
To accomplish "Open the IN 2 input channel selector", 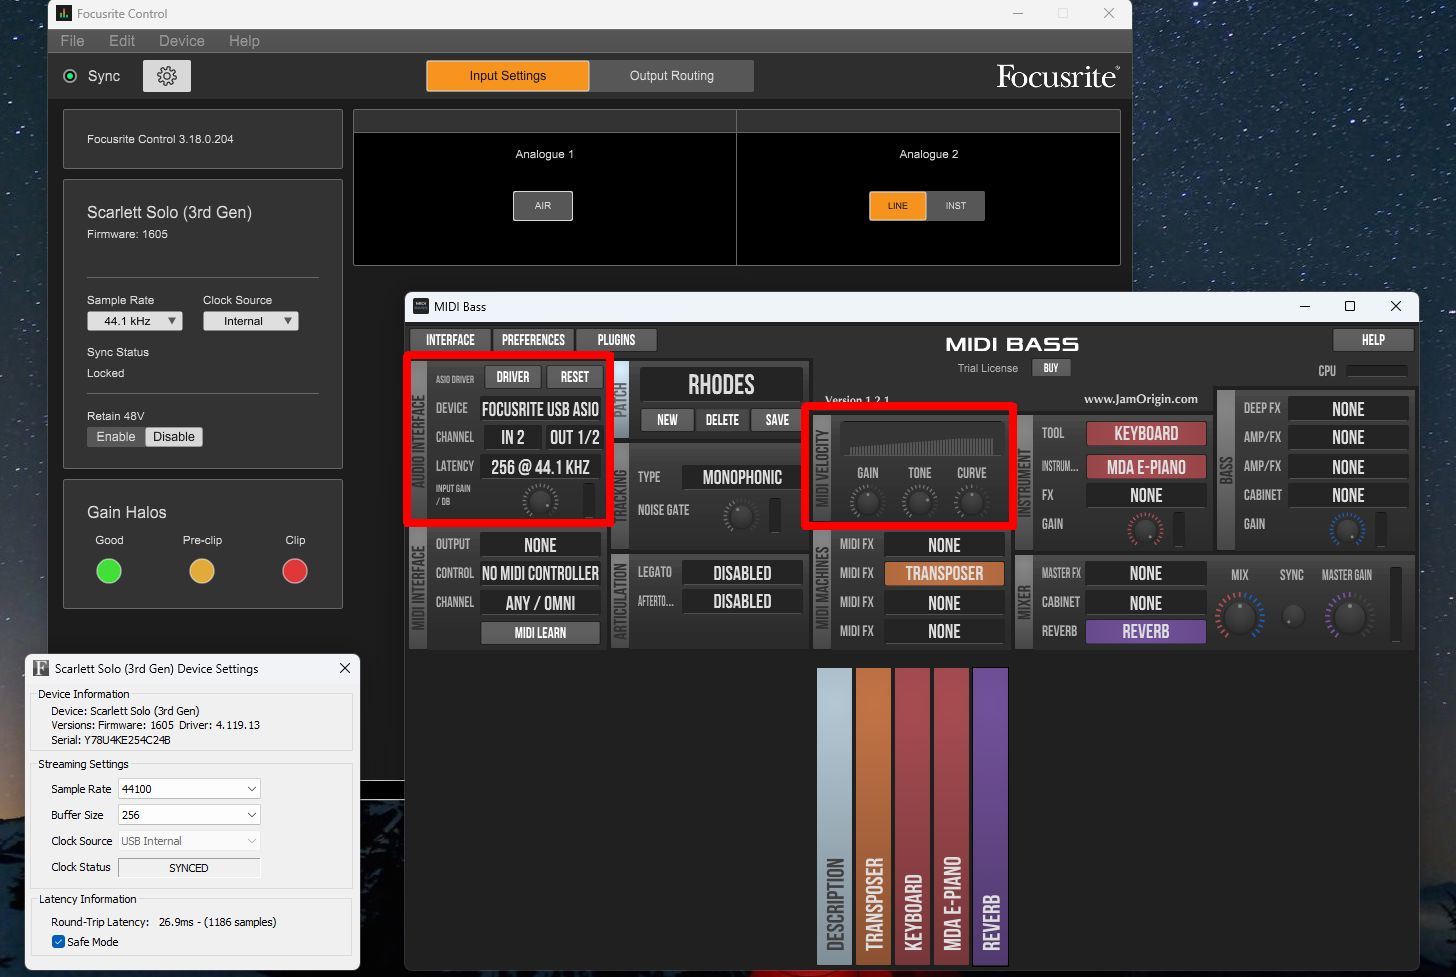I will pos(513,437).
